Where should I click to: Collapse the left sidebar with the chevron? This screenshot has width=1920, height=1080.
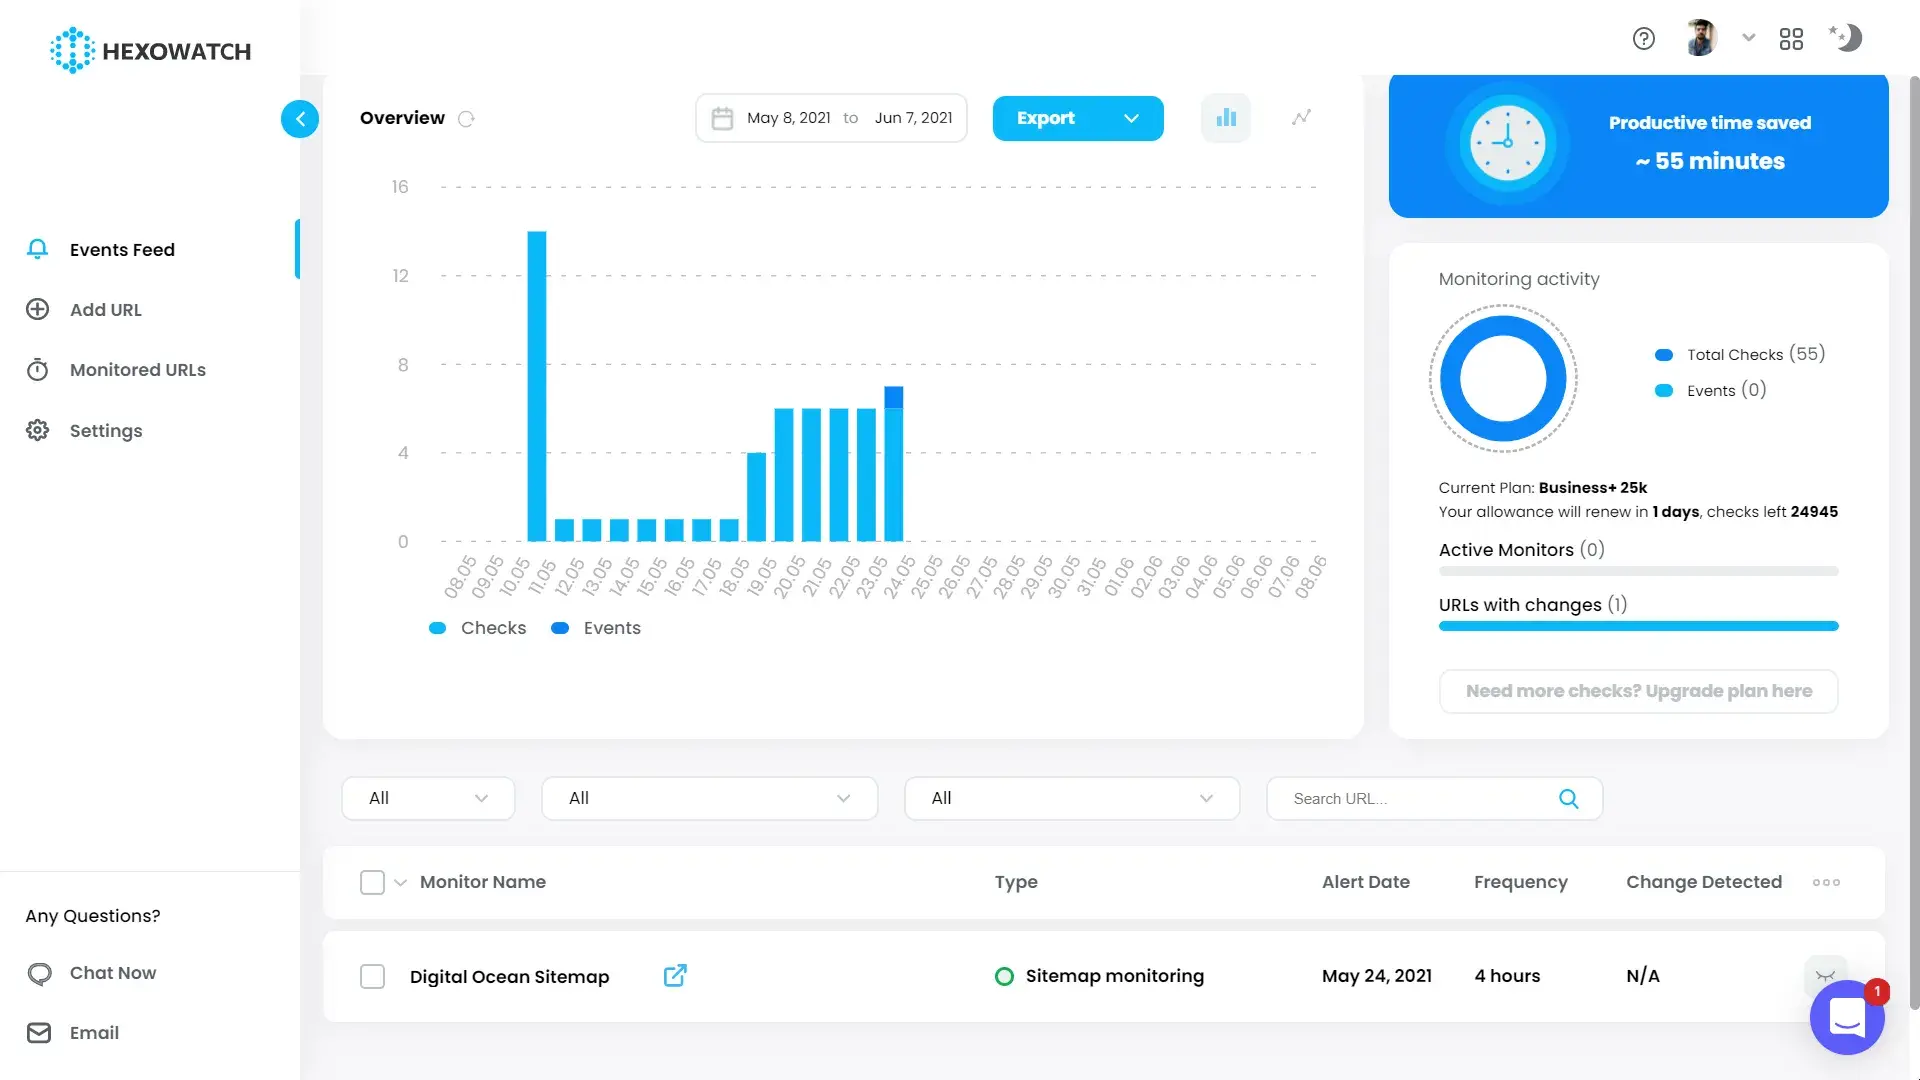300,119
